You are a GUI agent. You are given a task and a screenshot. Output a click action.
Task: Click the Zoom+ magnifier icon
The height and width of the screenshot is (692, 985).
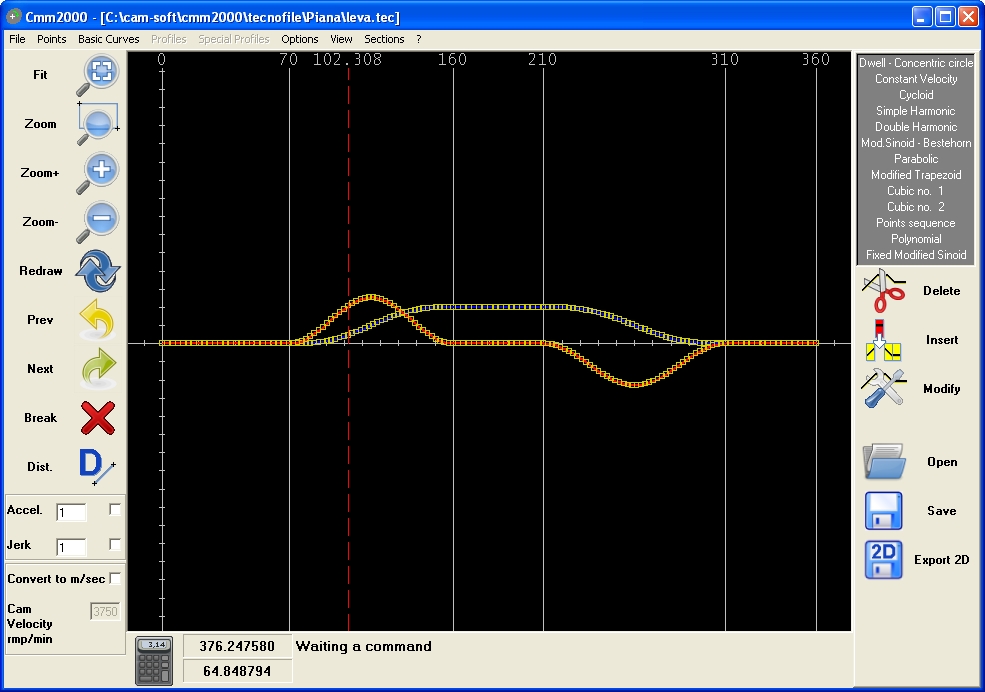98,173
